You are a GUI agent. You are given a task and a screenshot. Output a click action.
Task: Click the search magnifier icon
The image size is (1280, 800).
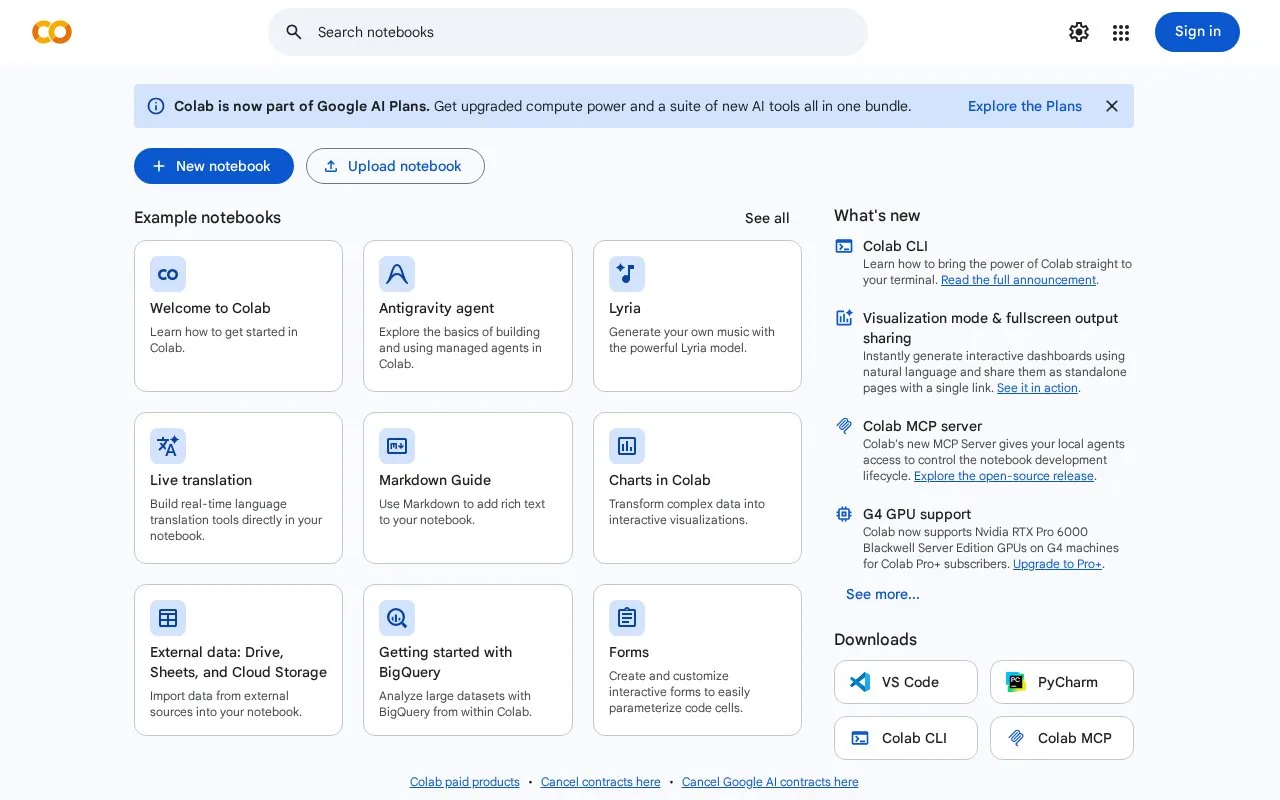coord(294,32)
